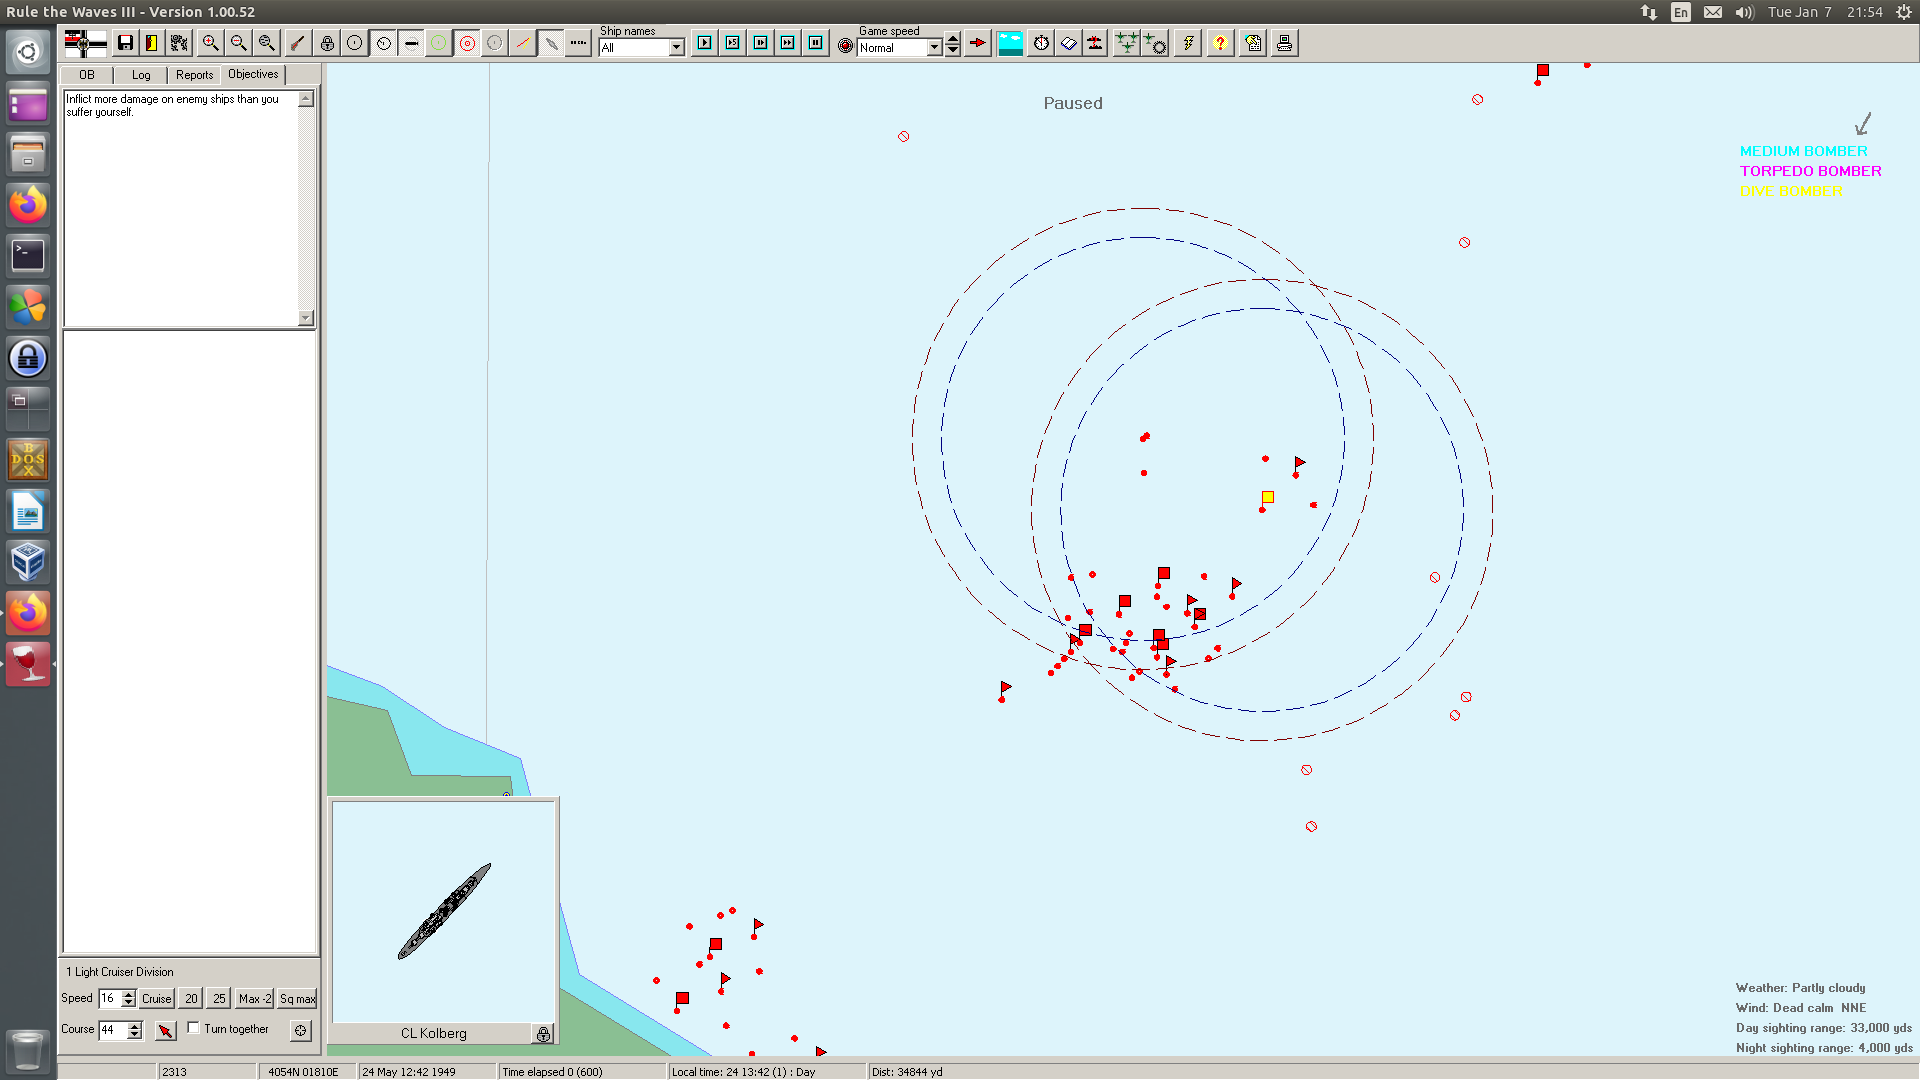The image size is (1920, 1080).
Task: Toggle the red target circle button
Action: [467, 43]
